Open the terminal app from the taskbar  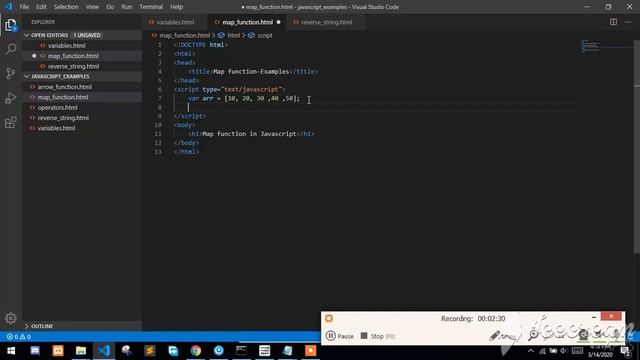click(241, 351)
